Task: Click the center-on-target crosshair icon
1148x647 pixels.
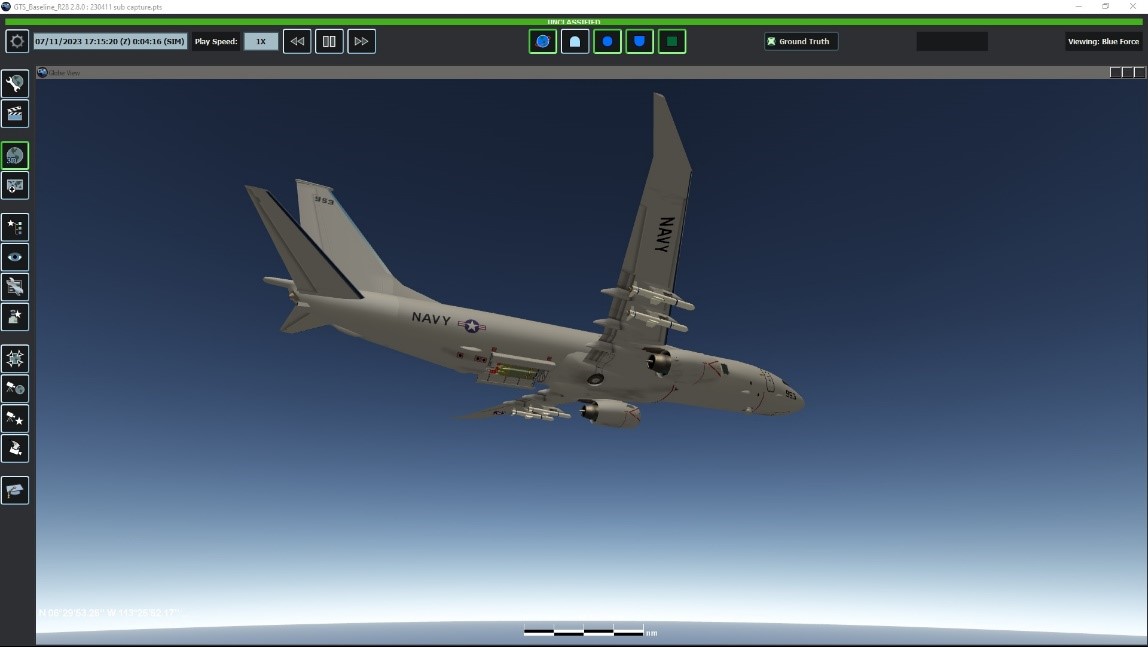Action: tap(15, 359)
